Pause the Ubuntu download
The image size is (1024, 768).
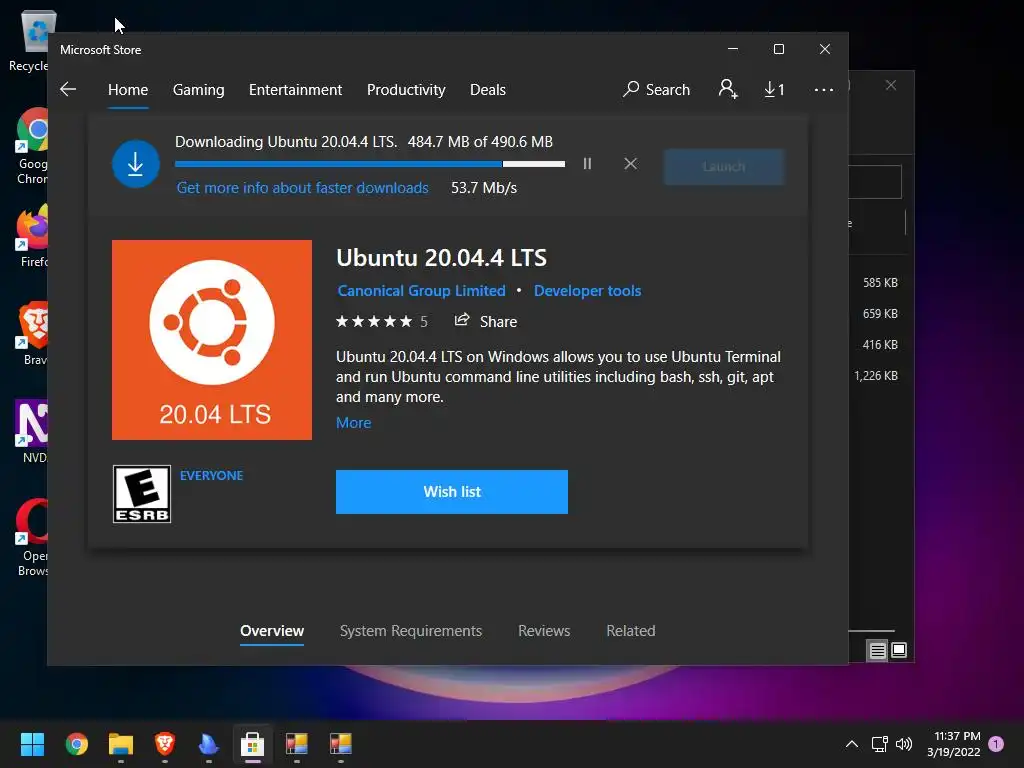[x=587, y=164]
